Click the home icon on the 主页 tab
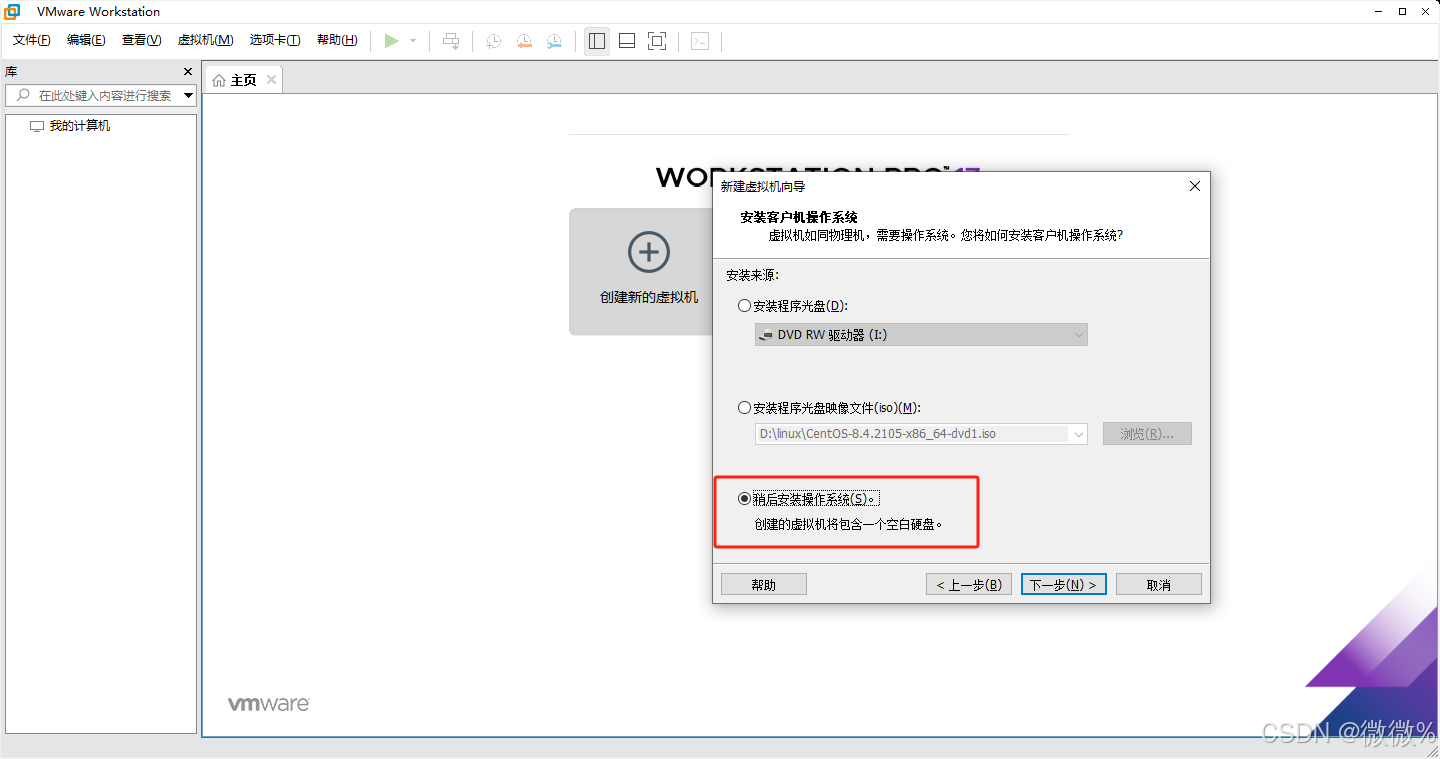The image size is (1440, 759). (219, 80)
